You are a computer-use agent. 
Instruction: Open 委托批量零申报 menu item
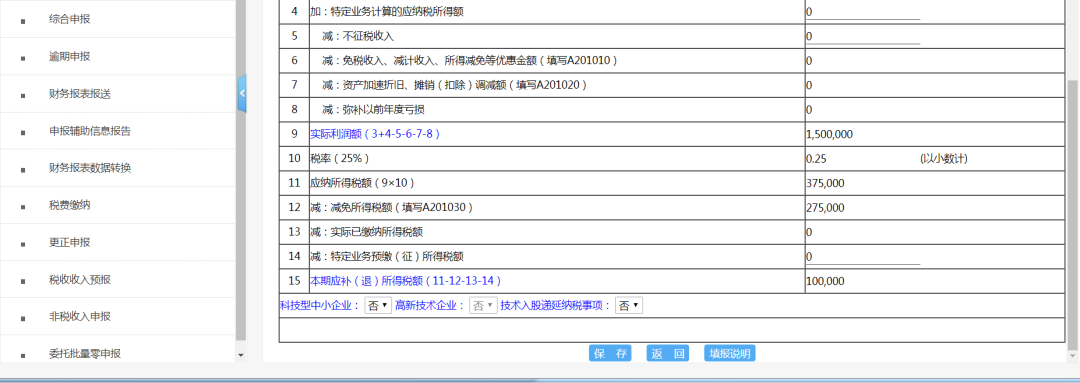pyautogui.click(x=85, y=354)
